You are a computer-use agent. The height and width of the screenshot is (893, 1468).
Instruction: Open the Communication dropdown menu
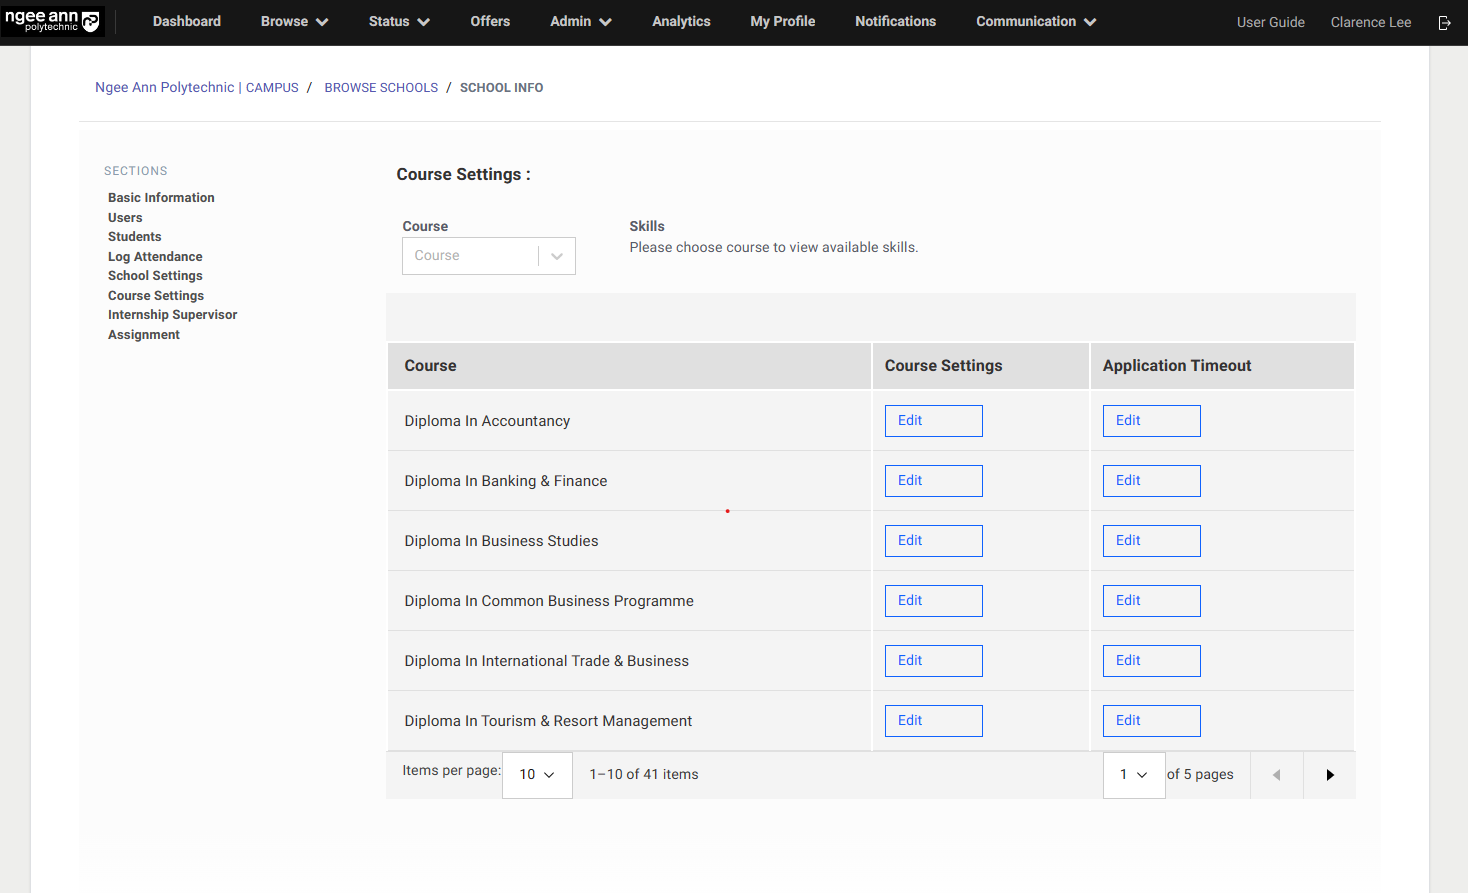click(x=1035, y=21)
